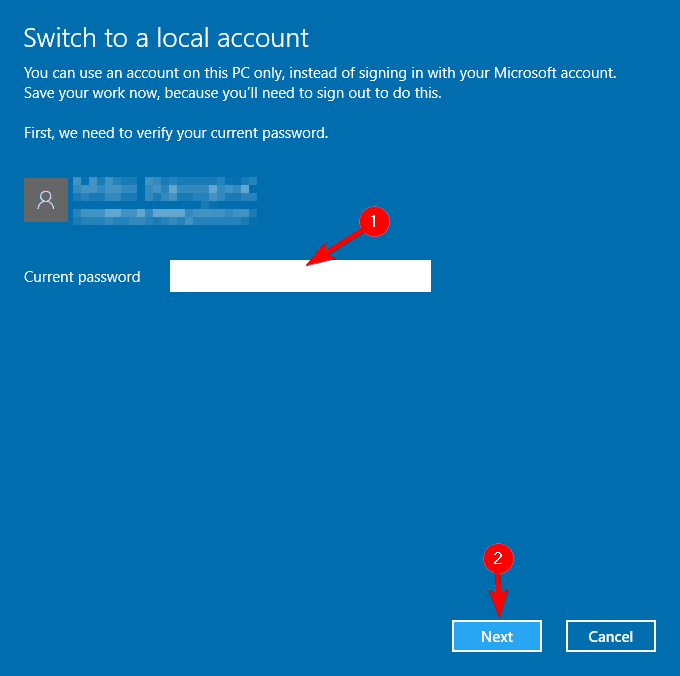Click the blurred account name text
This screenshot has height=676, width=680.
tap(165, 189)
